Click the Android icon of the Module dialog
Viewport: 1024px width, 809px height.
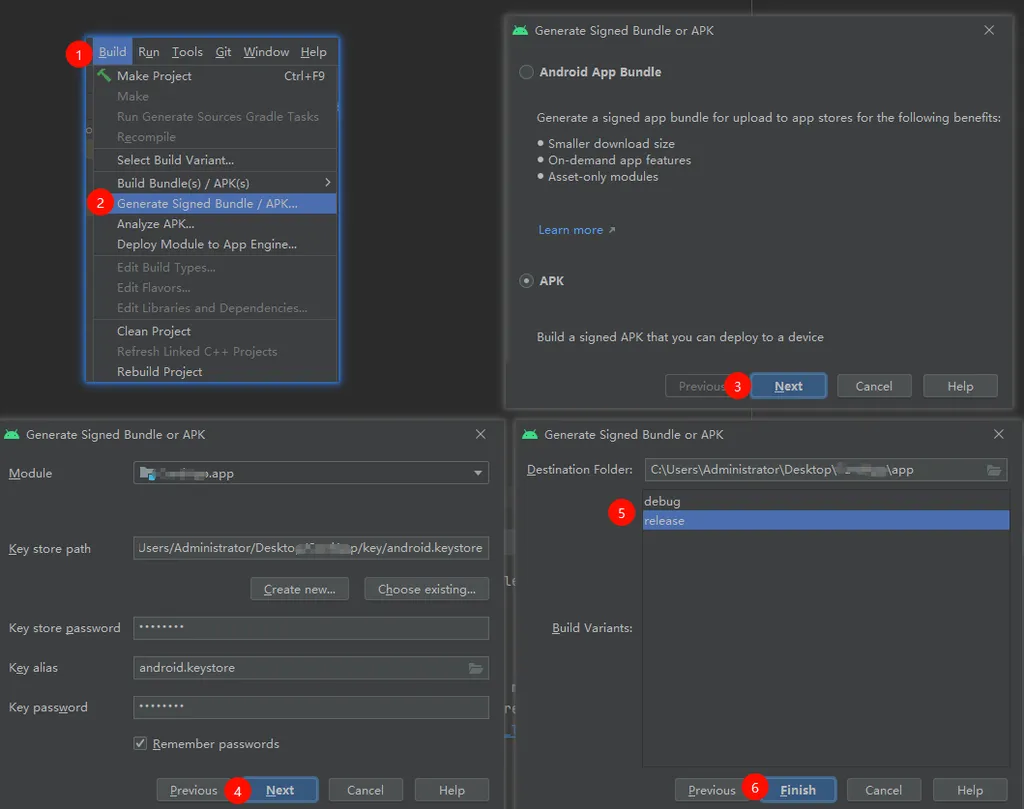click(12, 434)
